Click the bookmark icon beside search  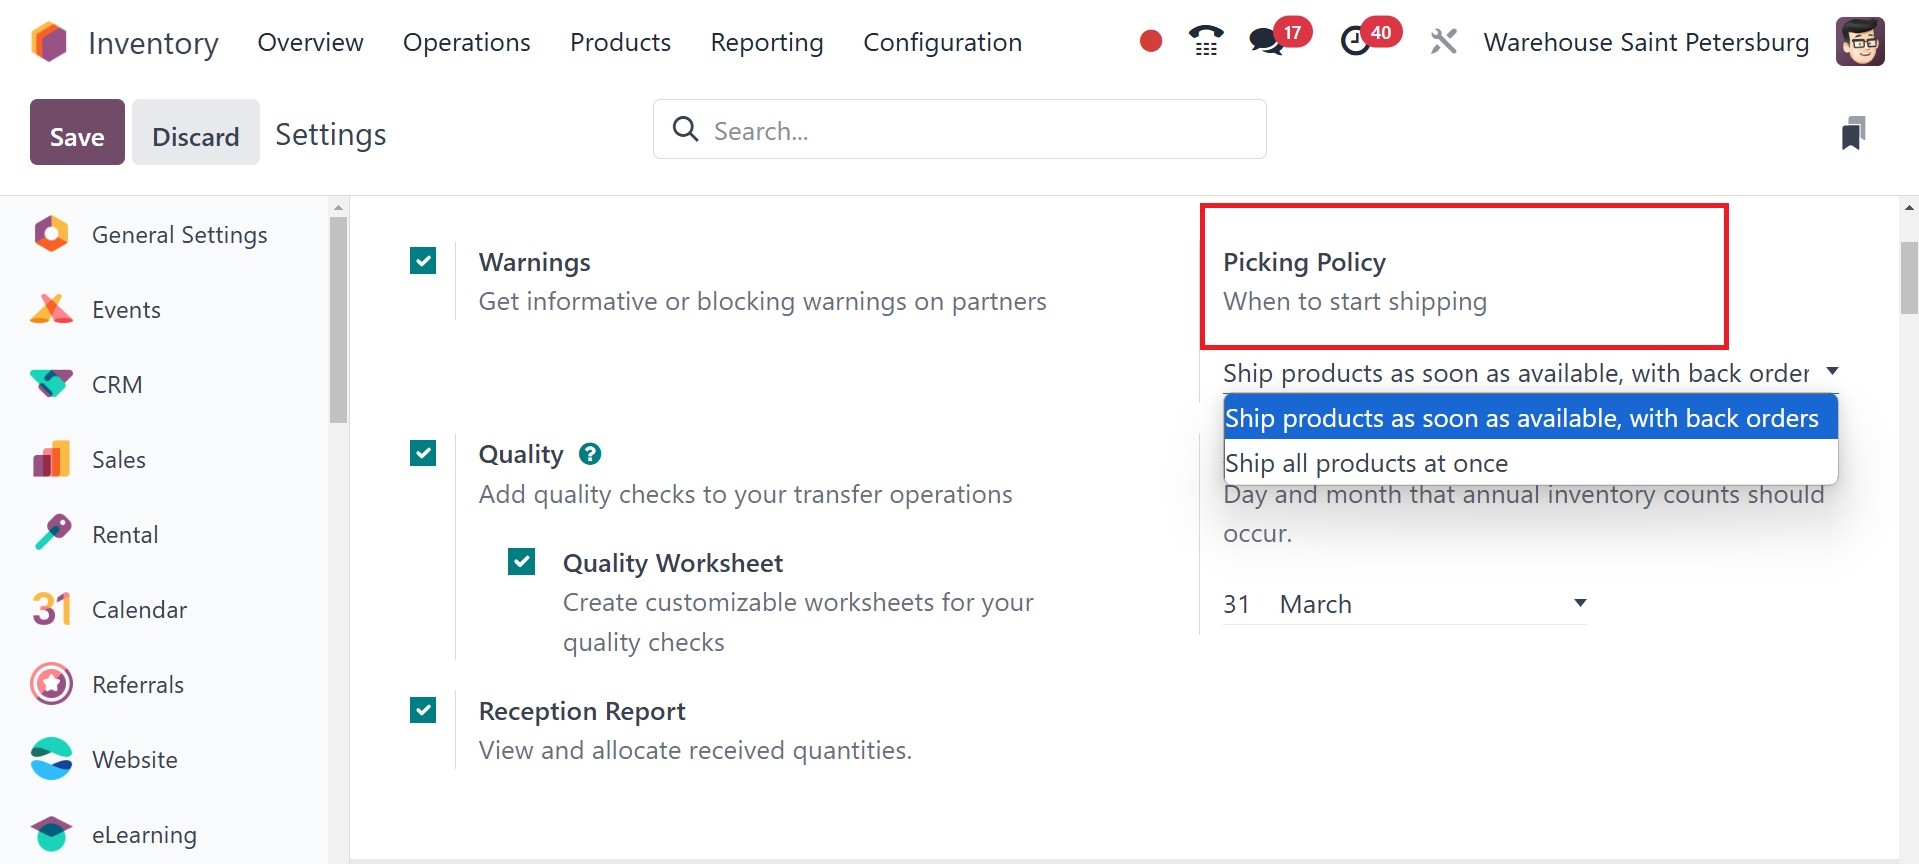[x=1853, y=133]
